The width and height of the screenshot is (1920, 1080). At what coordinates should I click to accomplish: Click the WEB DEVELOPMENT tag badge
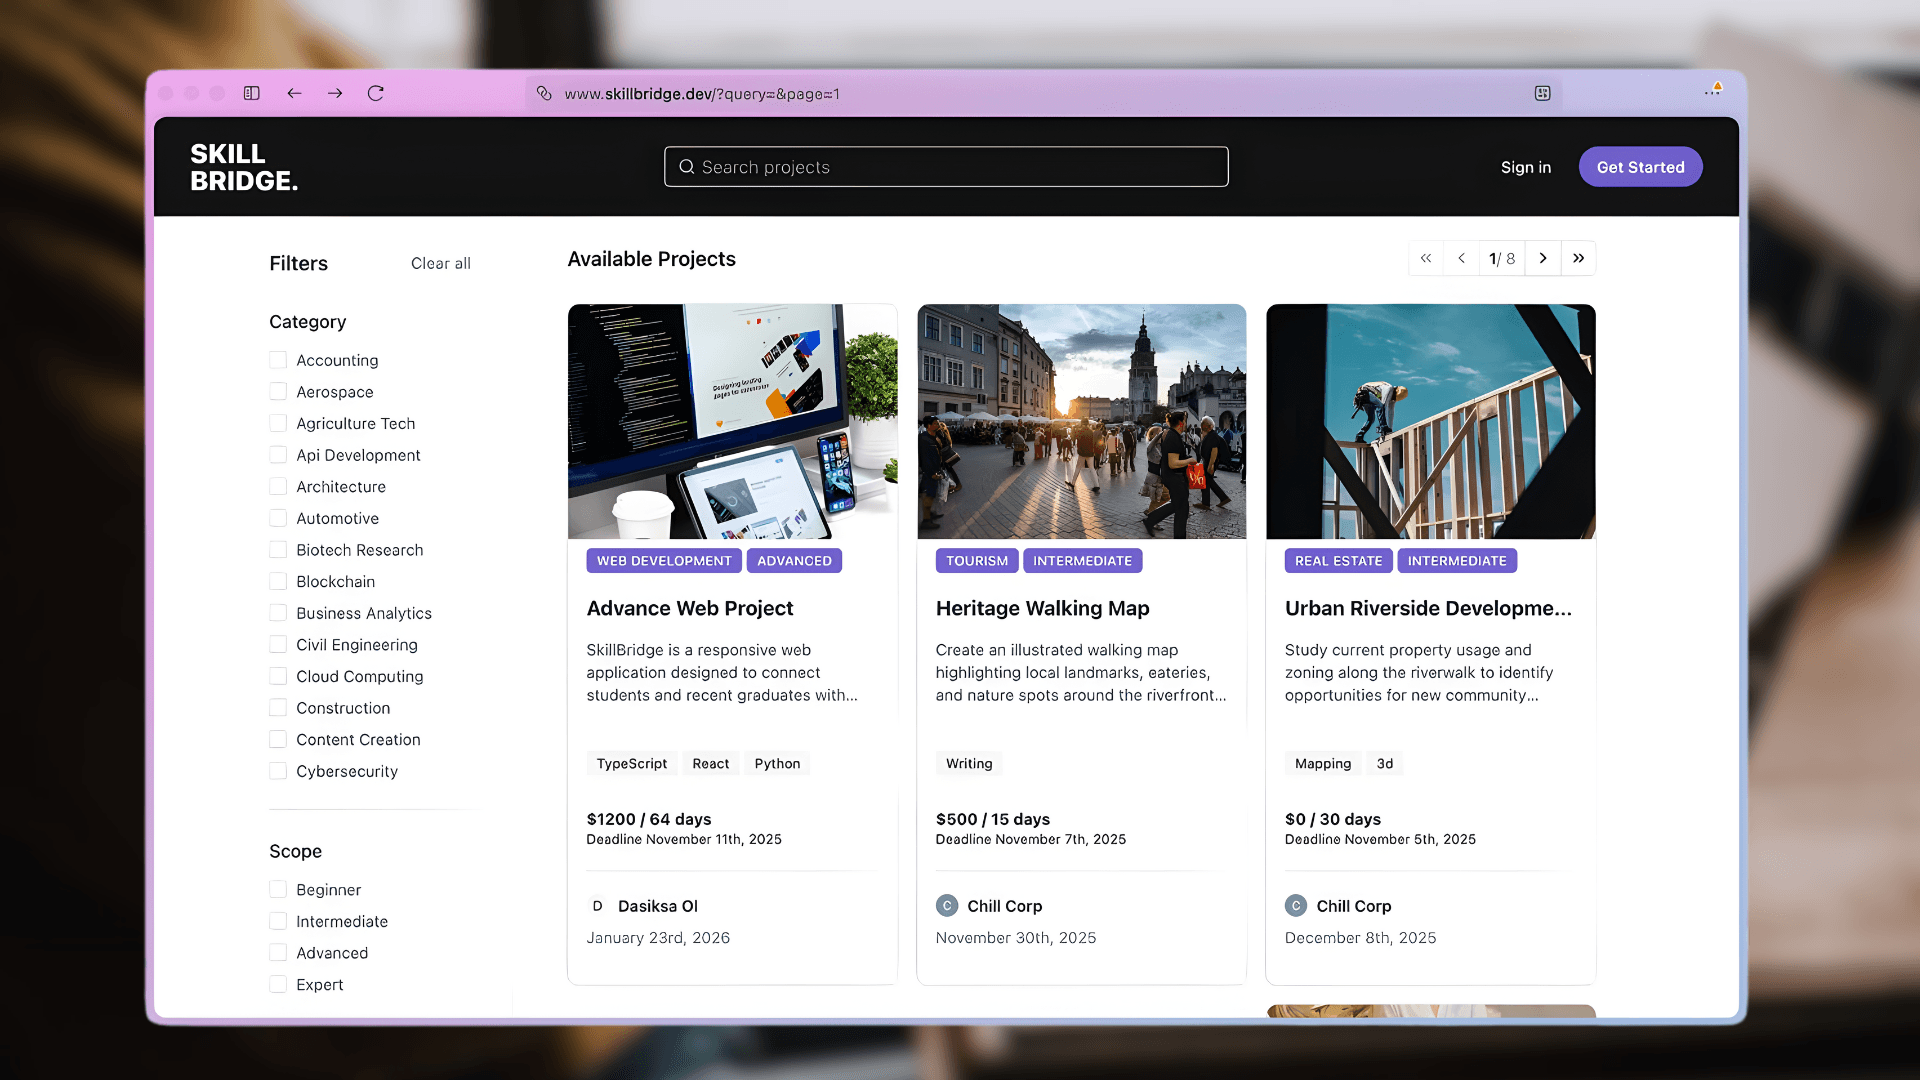(x=664, y=561)
